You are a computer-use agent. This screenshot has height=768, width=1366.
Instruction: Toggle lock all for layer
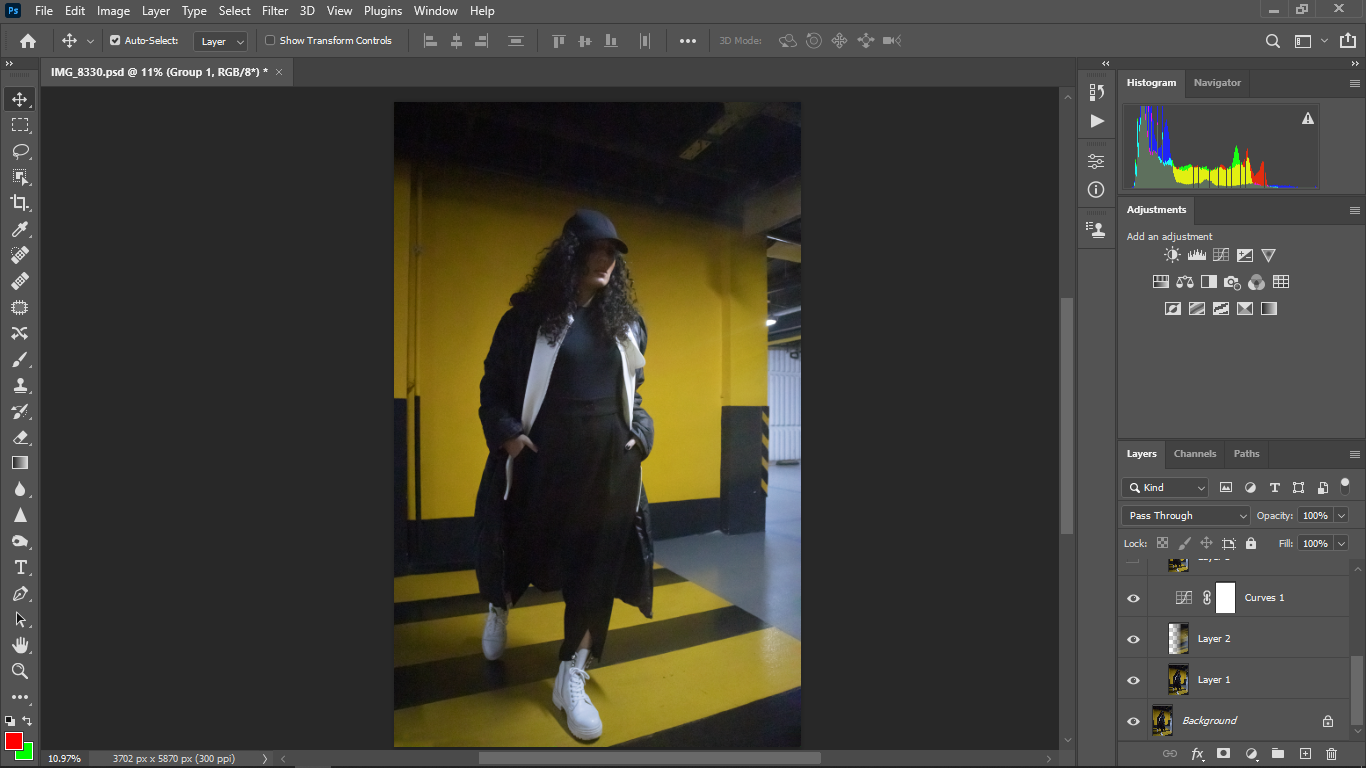tap(1250, 543)
